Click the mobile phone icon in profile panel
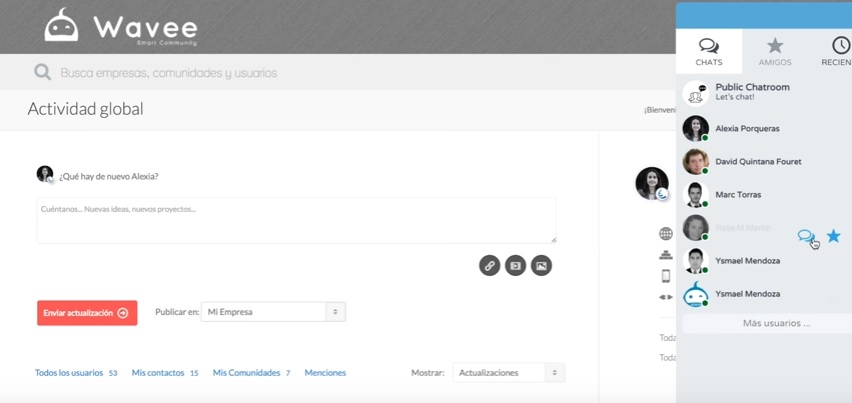Viewport: 852px width, 403px height. click(x=666, y=276)
